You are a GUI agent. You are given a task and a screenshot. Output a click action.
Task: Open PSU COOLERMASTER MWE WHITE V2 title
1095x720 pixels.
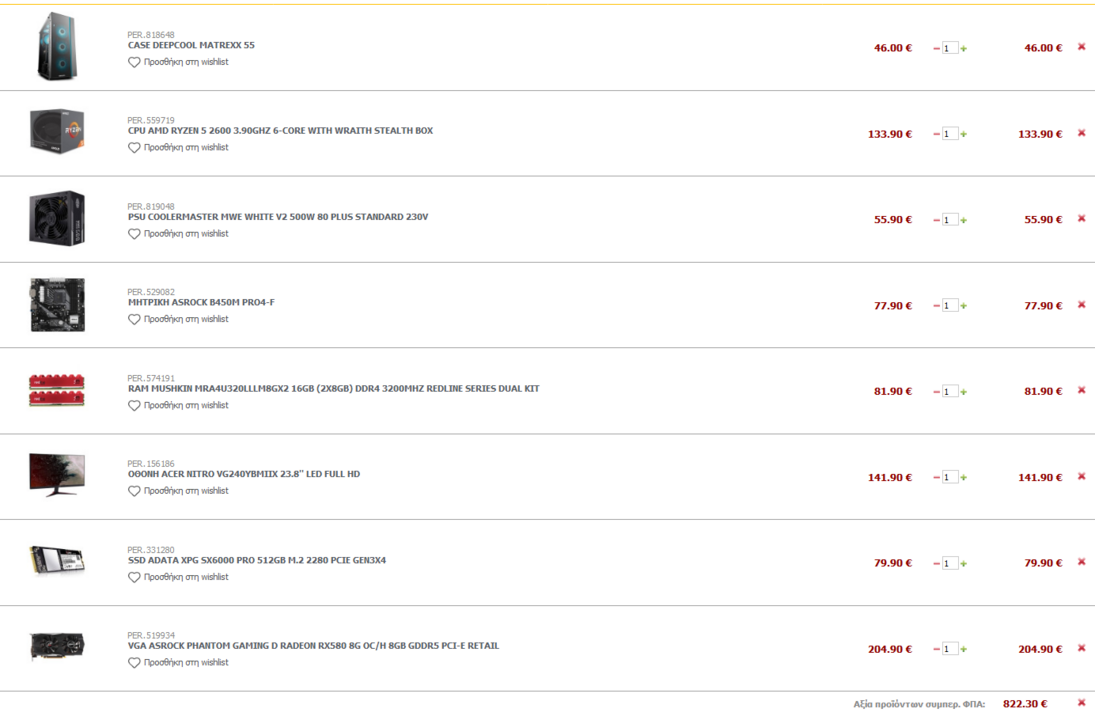point(278,217)
